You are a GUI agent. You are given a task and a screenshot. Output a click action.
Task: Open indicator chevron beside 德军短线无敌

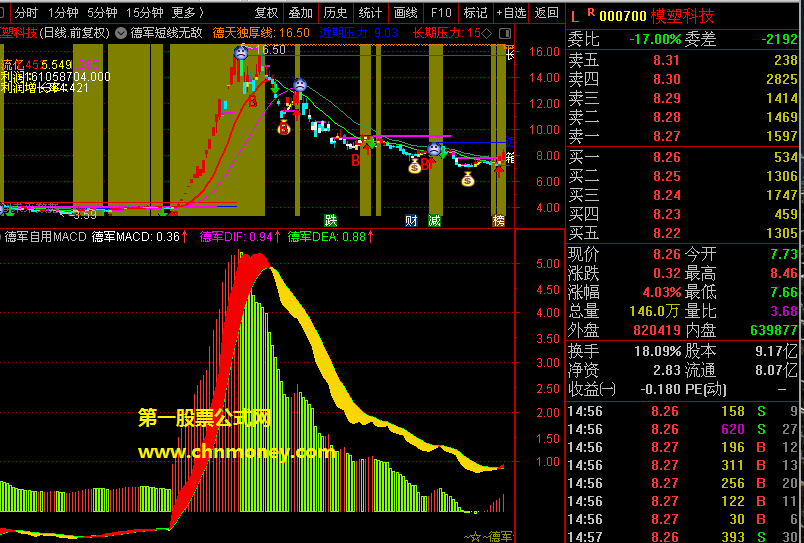pyautogui.click(x=121, y=33)
